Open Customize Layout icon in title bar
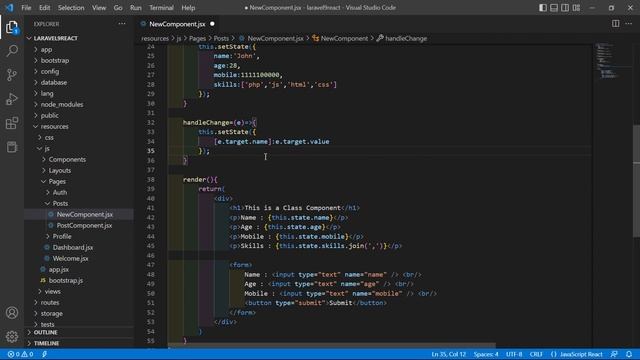The width and height of the screenshot is (640, 360). [576, 8]
